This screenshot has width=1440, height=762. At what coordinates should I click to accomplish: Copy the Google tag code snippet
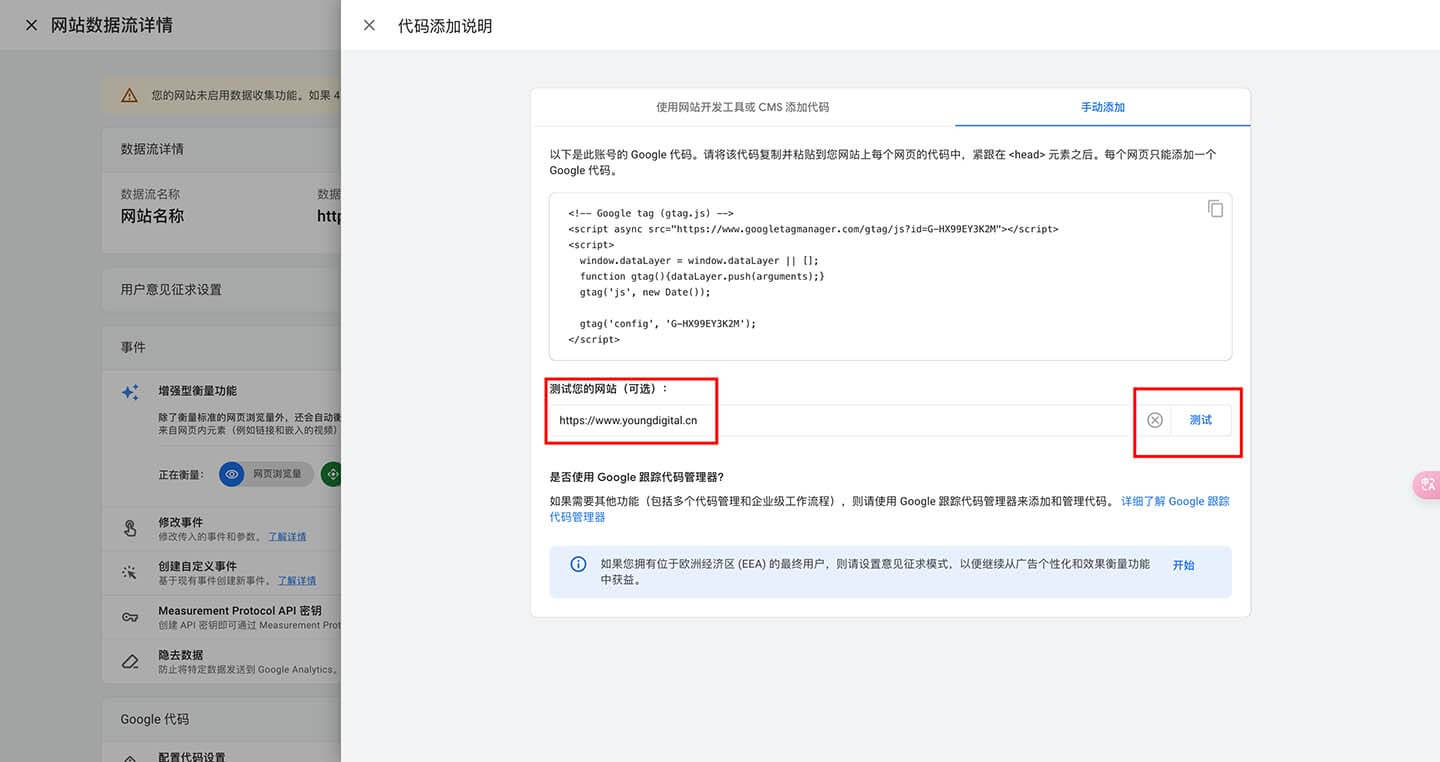click(1215, 209)
